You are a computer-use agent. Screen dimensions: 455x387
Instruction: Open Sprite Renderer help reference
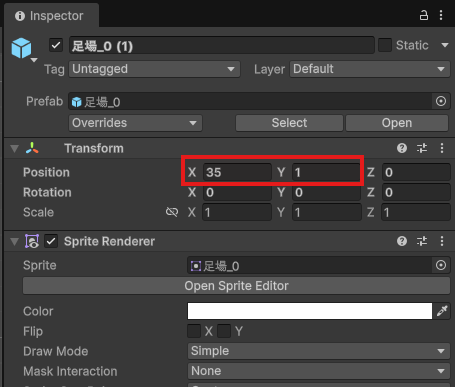(x=402, y=241)
